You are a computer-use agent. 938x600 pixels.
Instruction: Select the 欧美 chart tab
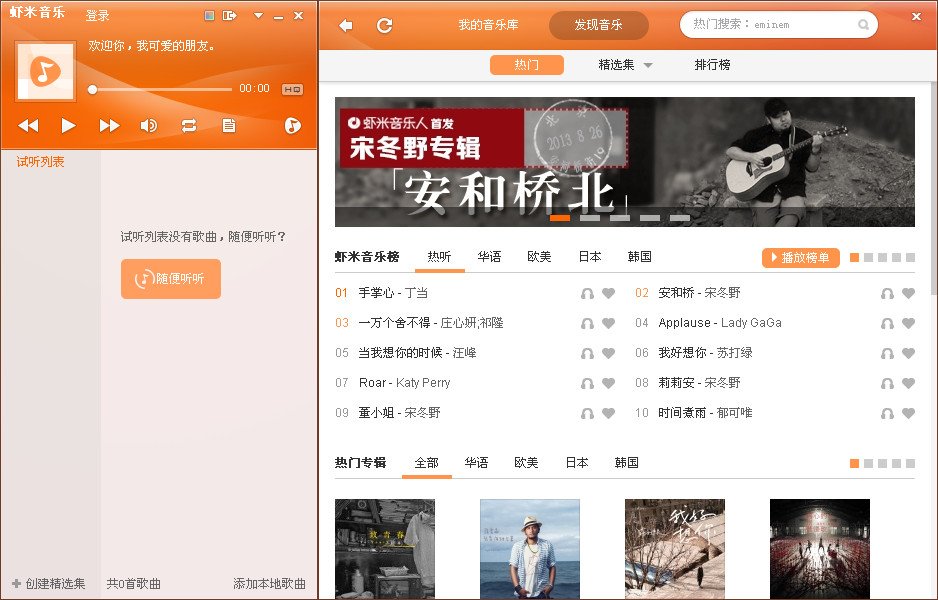click(x=539, y=257)
